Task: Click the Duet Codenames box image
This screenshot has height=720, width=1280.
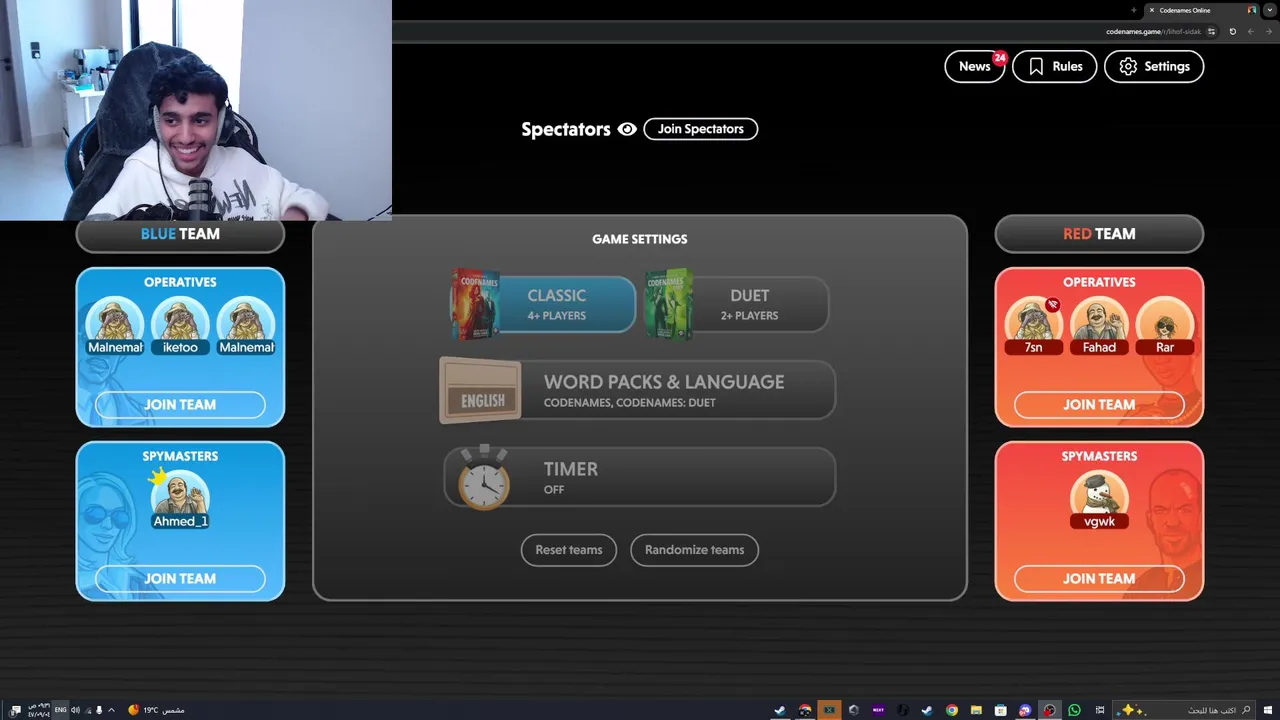Action: tap(669, 304)
